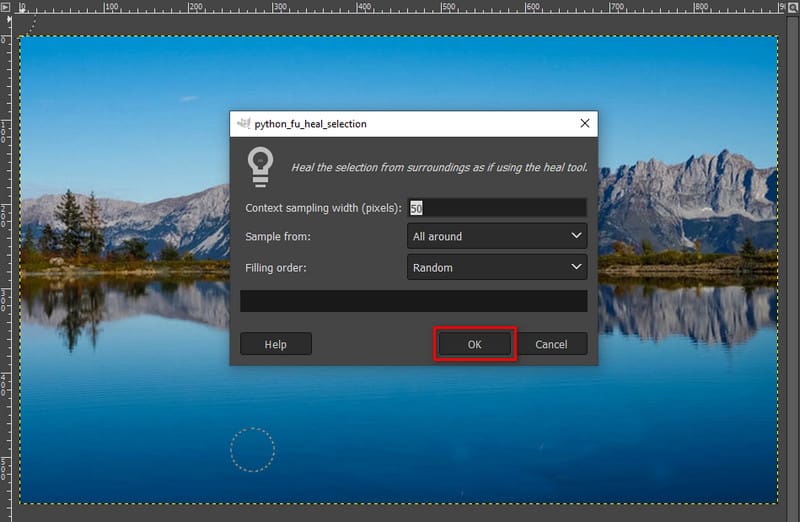This screenshot has height=522, width=800.
Task: Open Help for heal selection
Action: [x=276, y=344]
